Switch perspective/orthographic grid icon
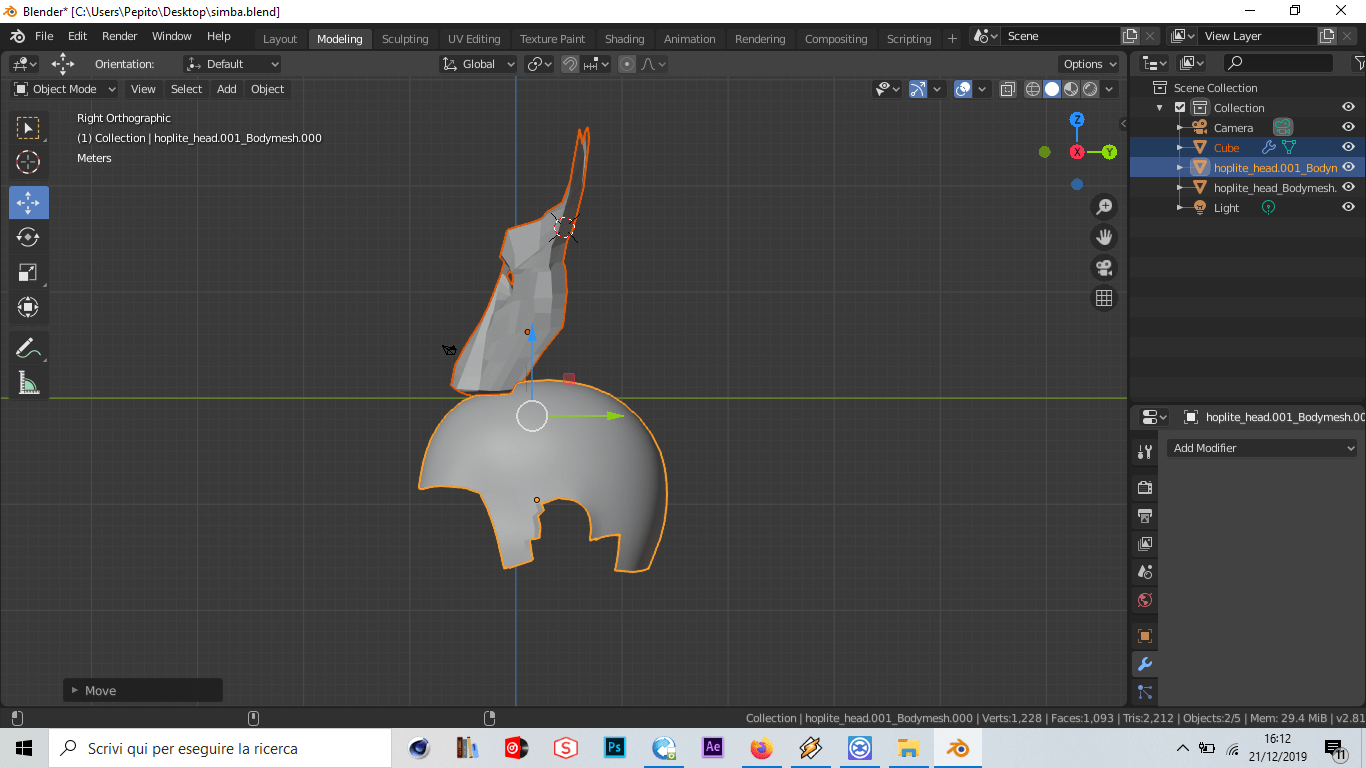The height and width of the screenshot is (768, 1366). 1104,298
